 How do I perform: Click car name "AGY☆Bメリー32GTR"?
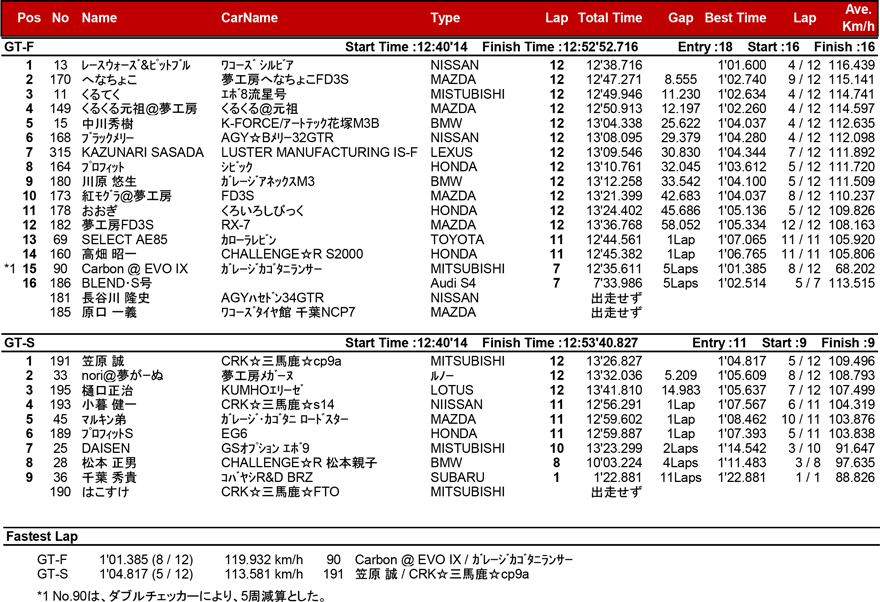[x=277, y=138]
